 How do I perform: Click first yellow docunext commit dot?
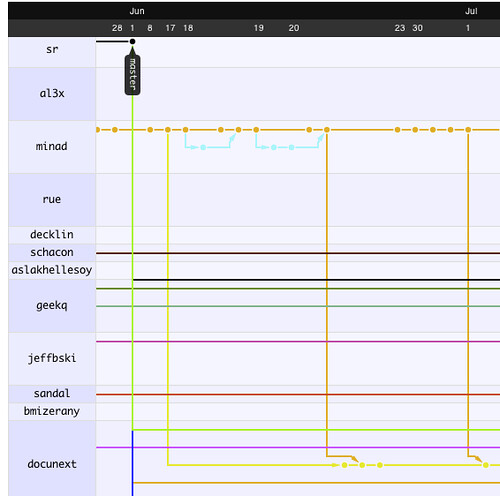tap(344, 465)
